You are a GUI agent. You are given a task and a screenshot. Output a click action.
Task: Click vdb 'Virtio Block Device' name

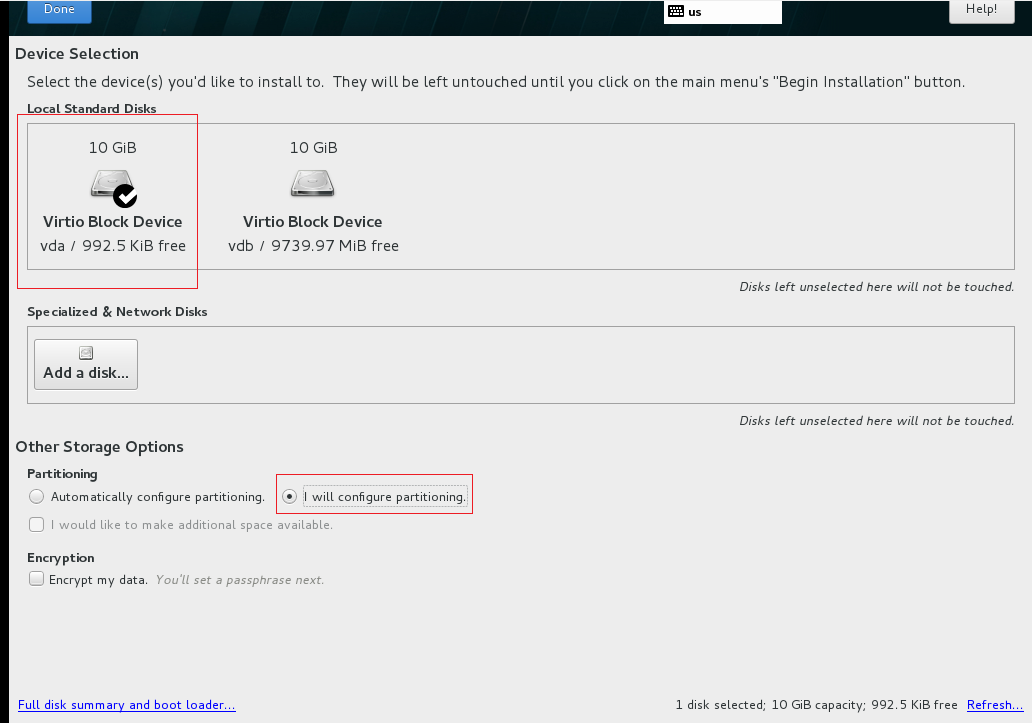pyautogui.click(x=313, y=222)
